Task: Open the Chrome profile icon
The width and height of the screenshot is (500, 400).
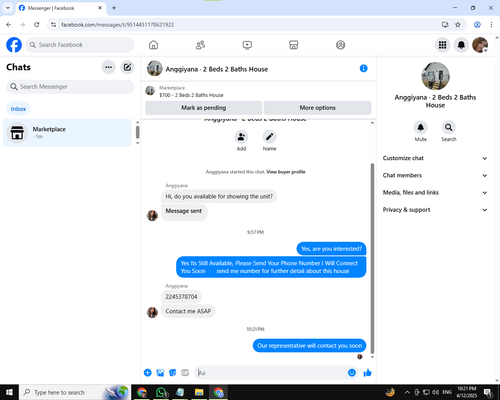Action: coord(477,25)
